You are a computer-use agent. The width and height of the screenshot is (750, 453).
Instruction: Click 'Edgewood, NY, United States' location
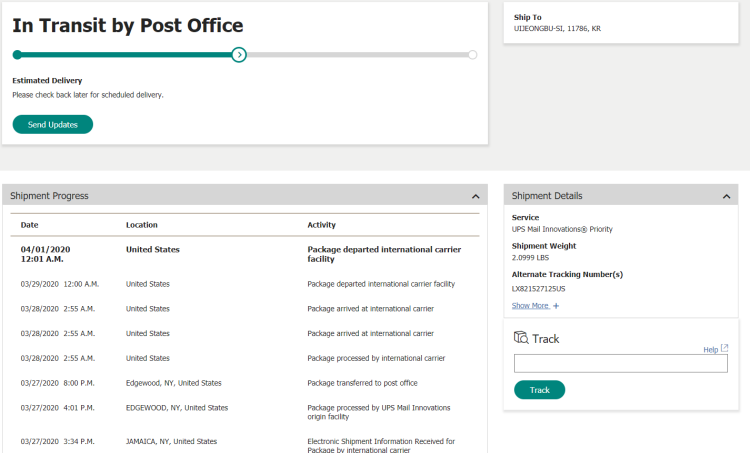pyautogui.click(x=174, y=383)
